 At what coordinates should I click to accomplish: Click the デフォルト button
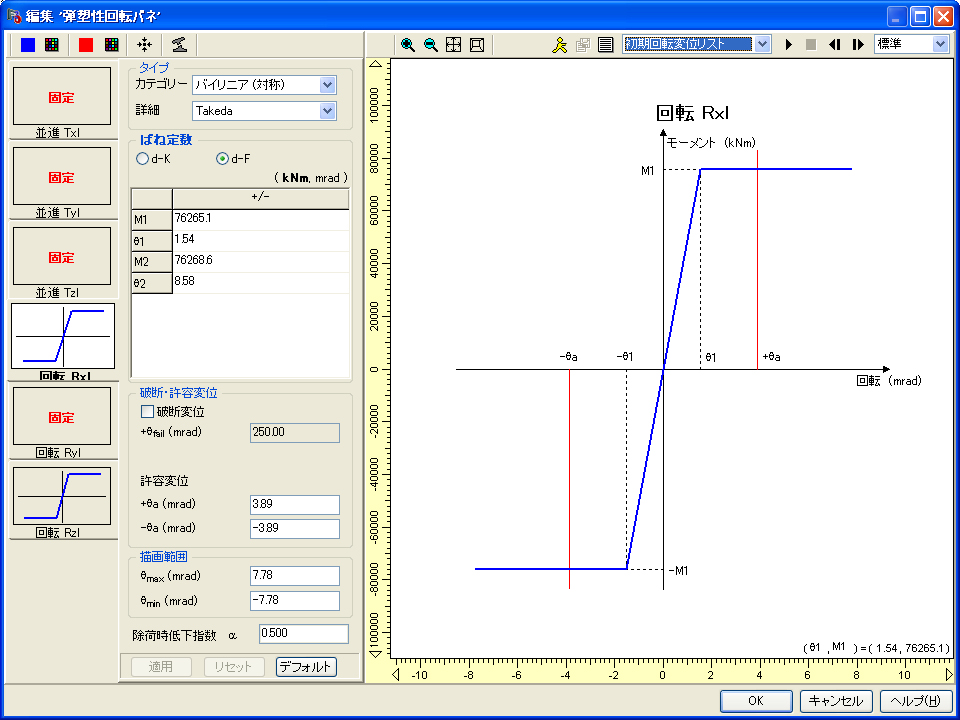tap(306, 667)
